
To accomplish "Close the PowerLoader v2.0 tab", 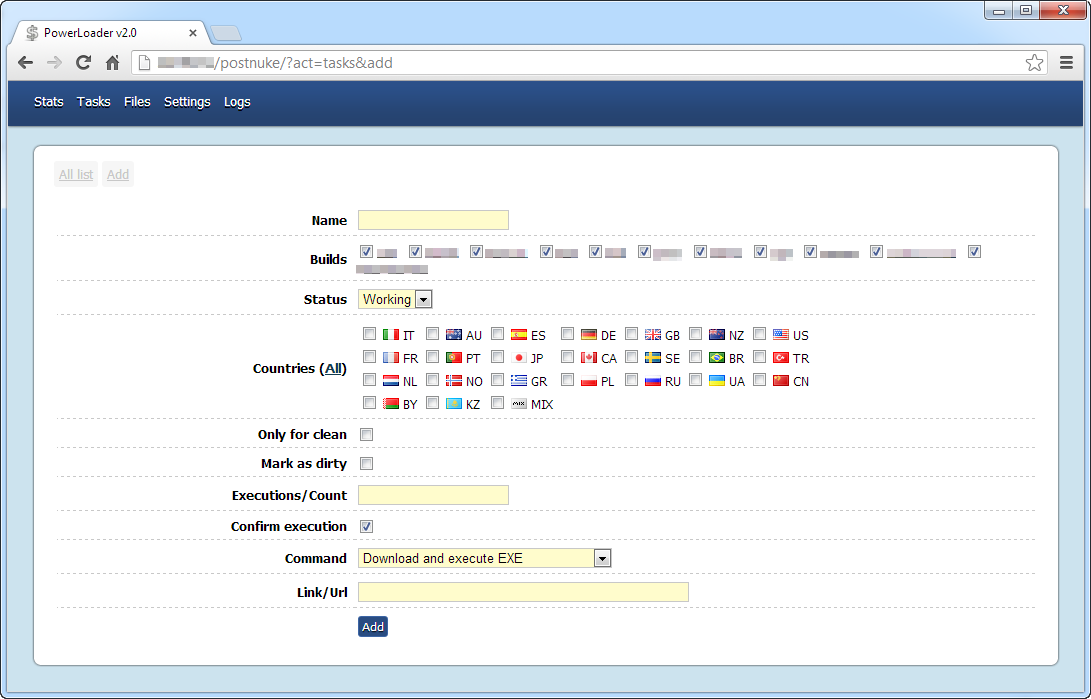I will (193, 33).
